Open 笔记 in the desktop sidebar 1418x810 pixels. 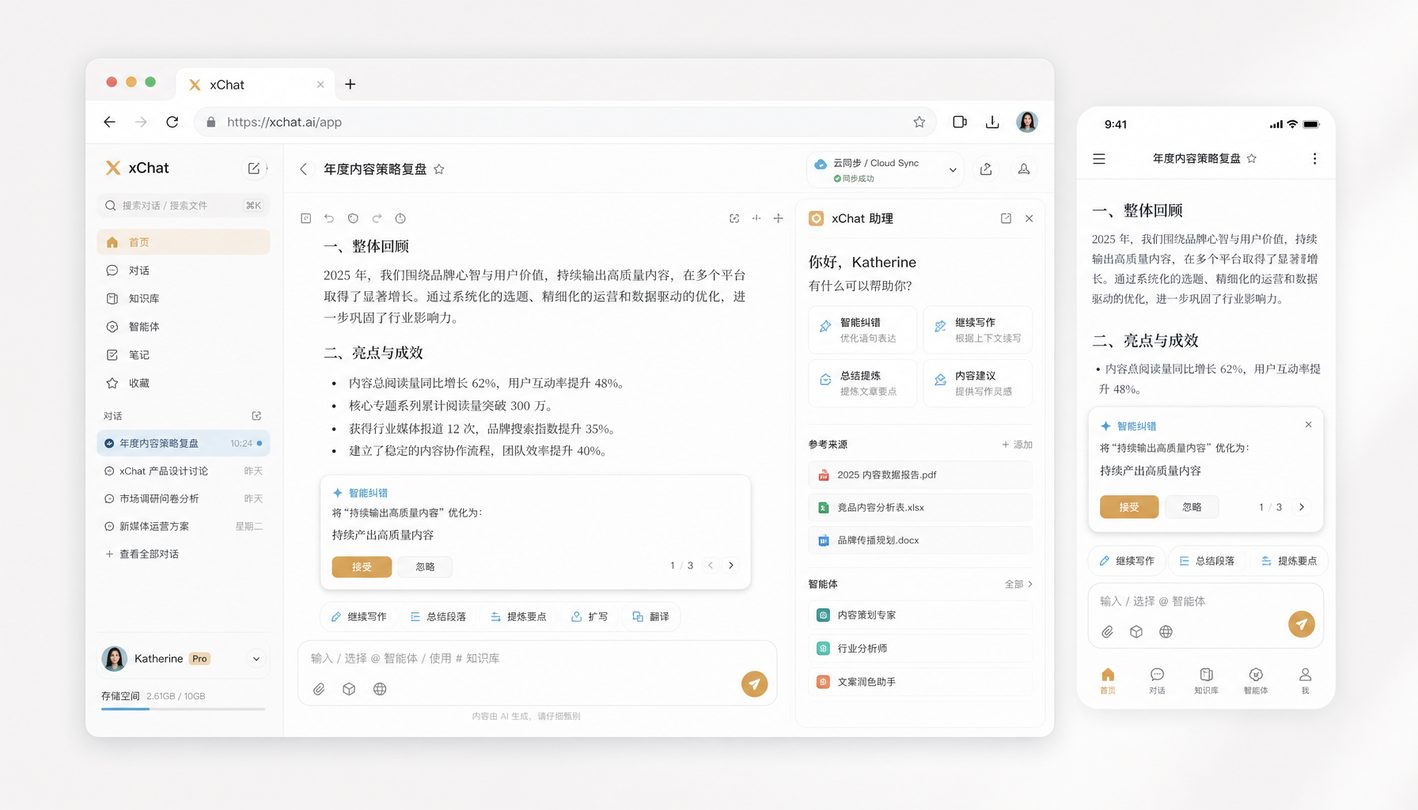coord(183,355)
